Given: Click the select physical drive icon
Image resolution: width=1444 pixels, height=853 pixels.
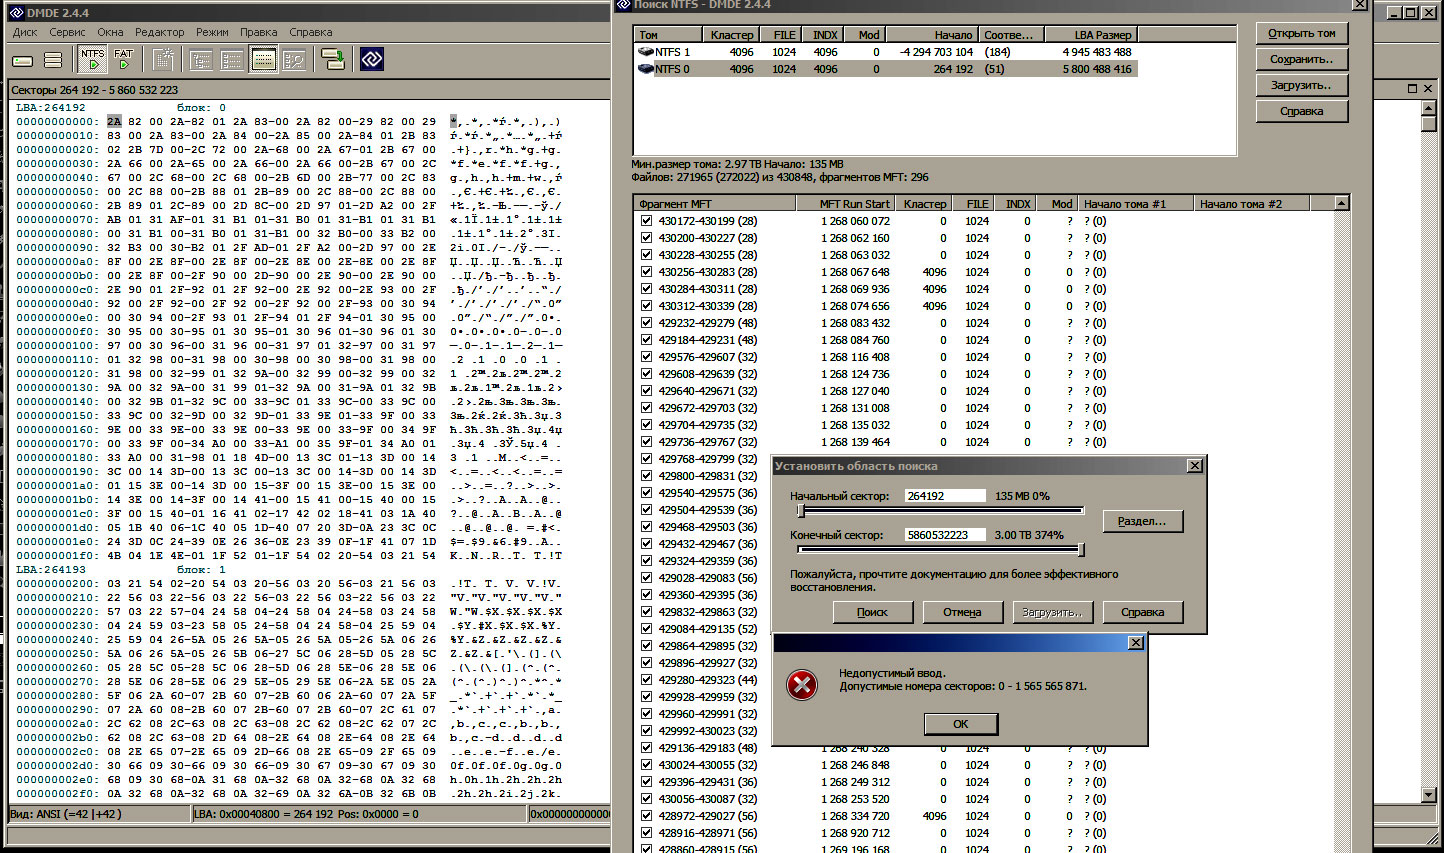Looking at the screenshot, I should point(23,61).
